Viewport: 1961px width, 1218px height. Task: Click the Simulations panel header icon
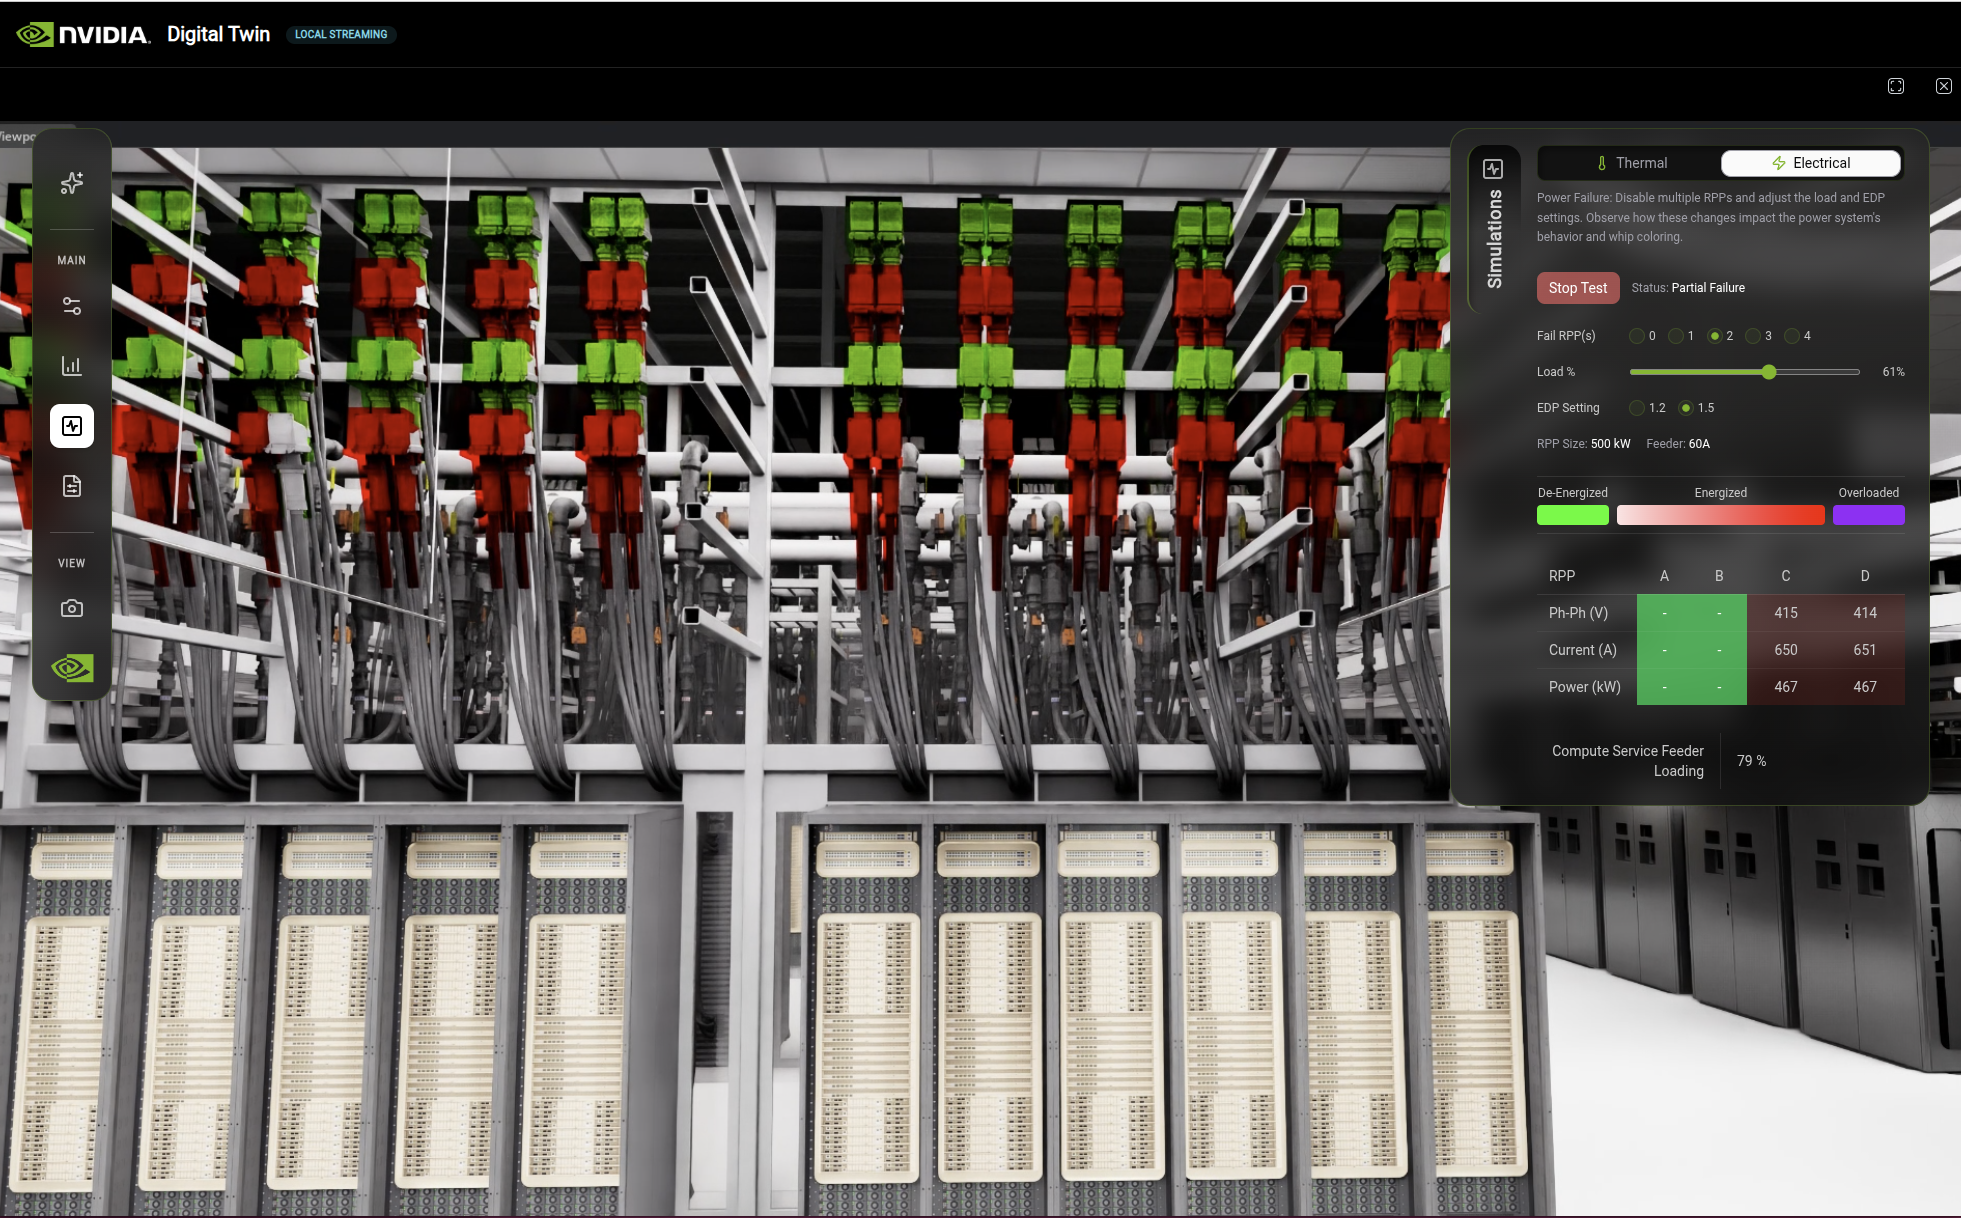[1493, 169]
